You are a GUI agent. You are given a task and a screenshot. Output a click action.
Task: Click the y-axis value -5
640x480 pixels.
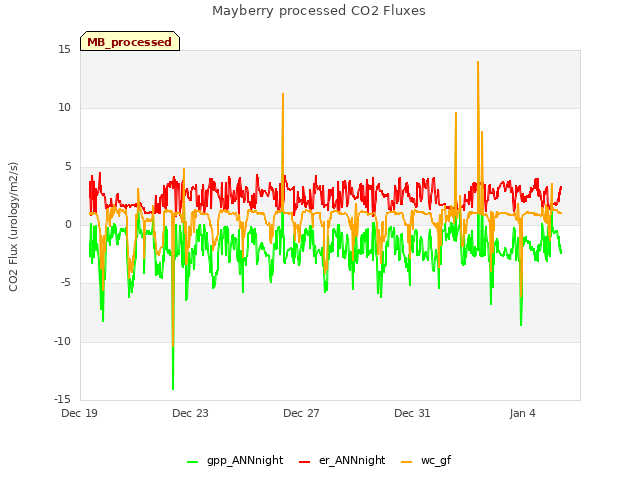pyautogui.click(x=66, y=282)
